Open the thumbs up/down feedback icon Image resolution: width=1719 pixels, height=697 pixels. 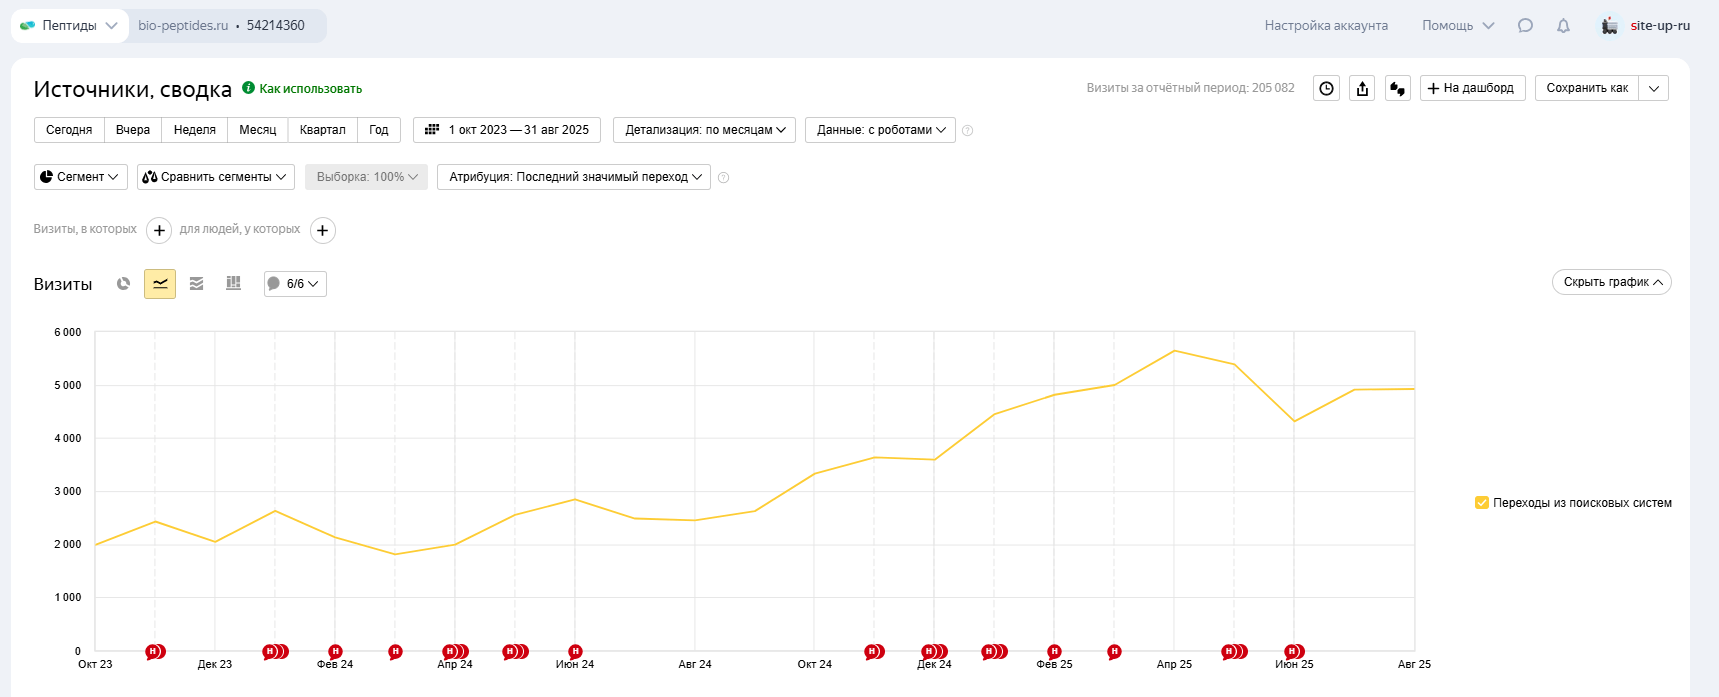(1397, 89)
